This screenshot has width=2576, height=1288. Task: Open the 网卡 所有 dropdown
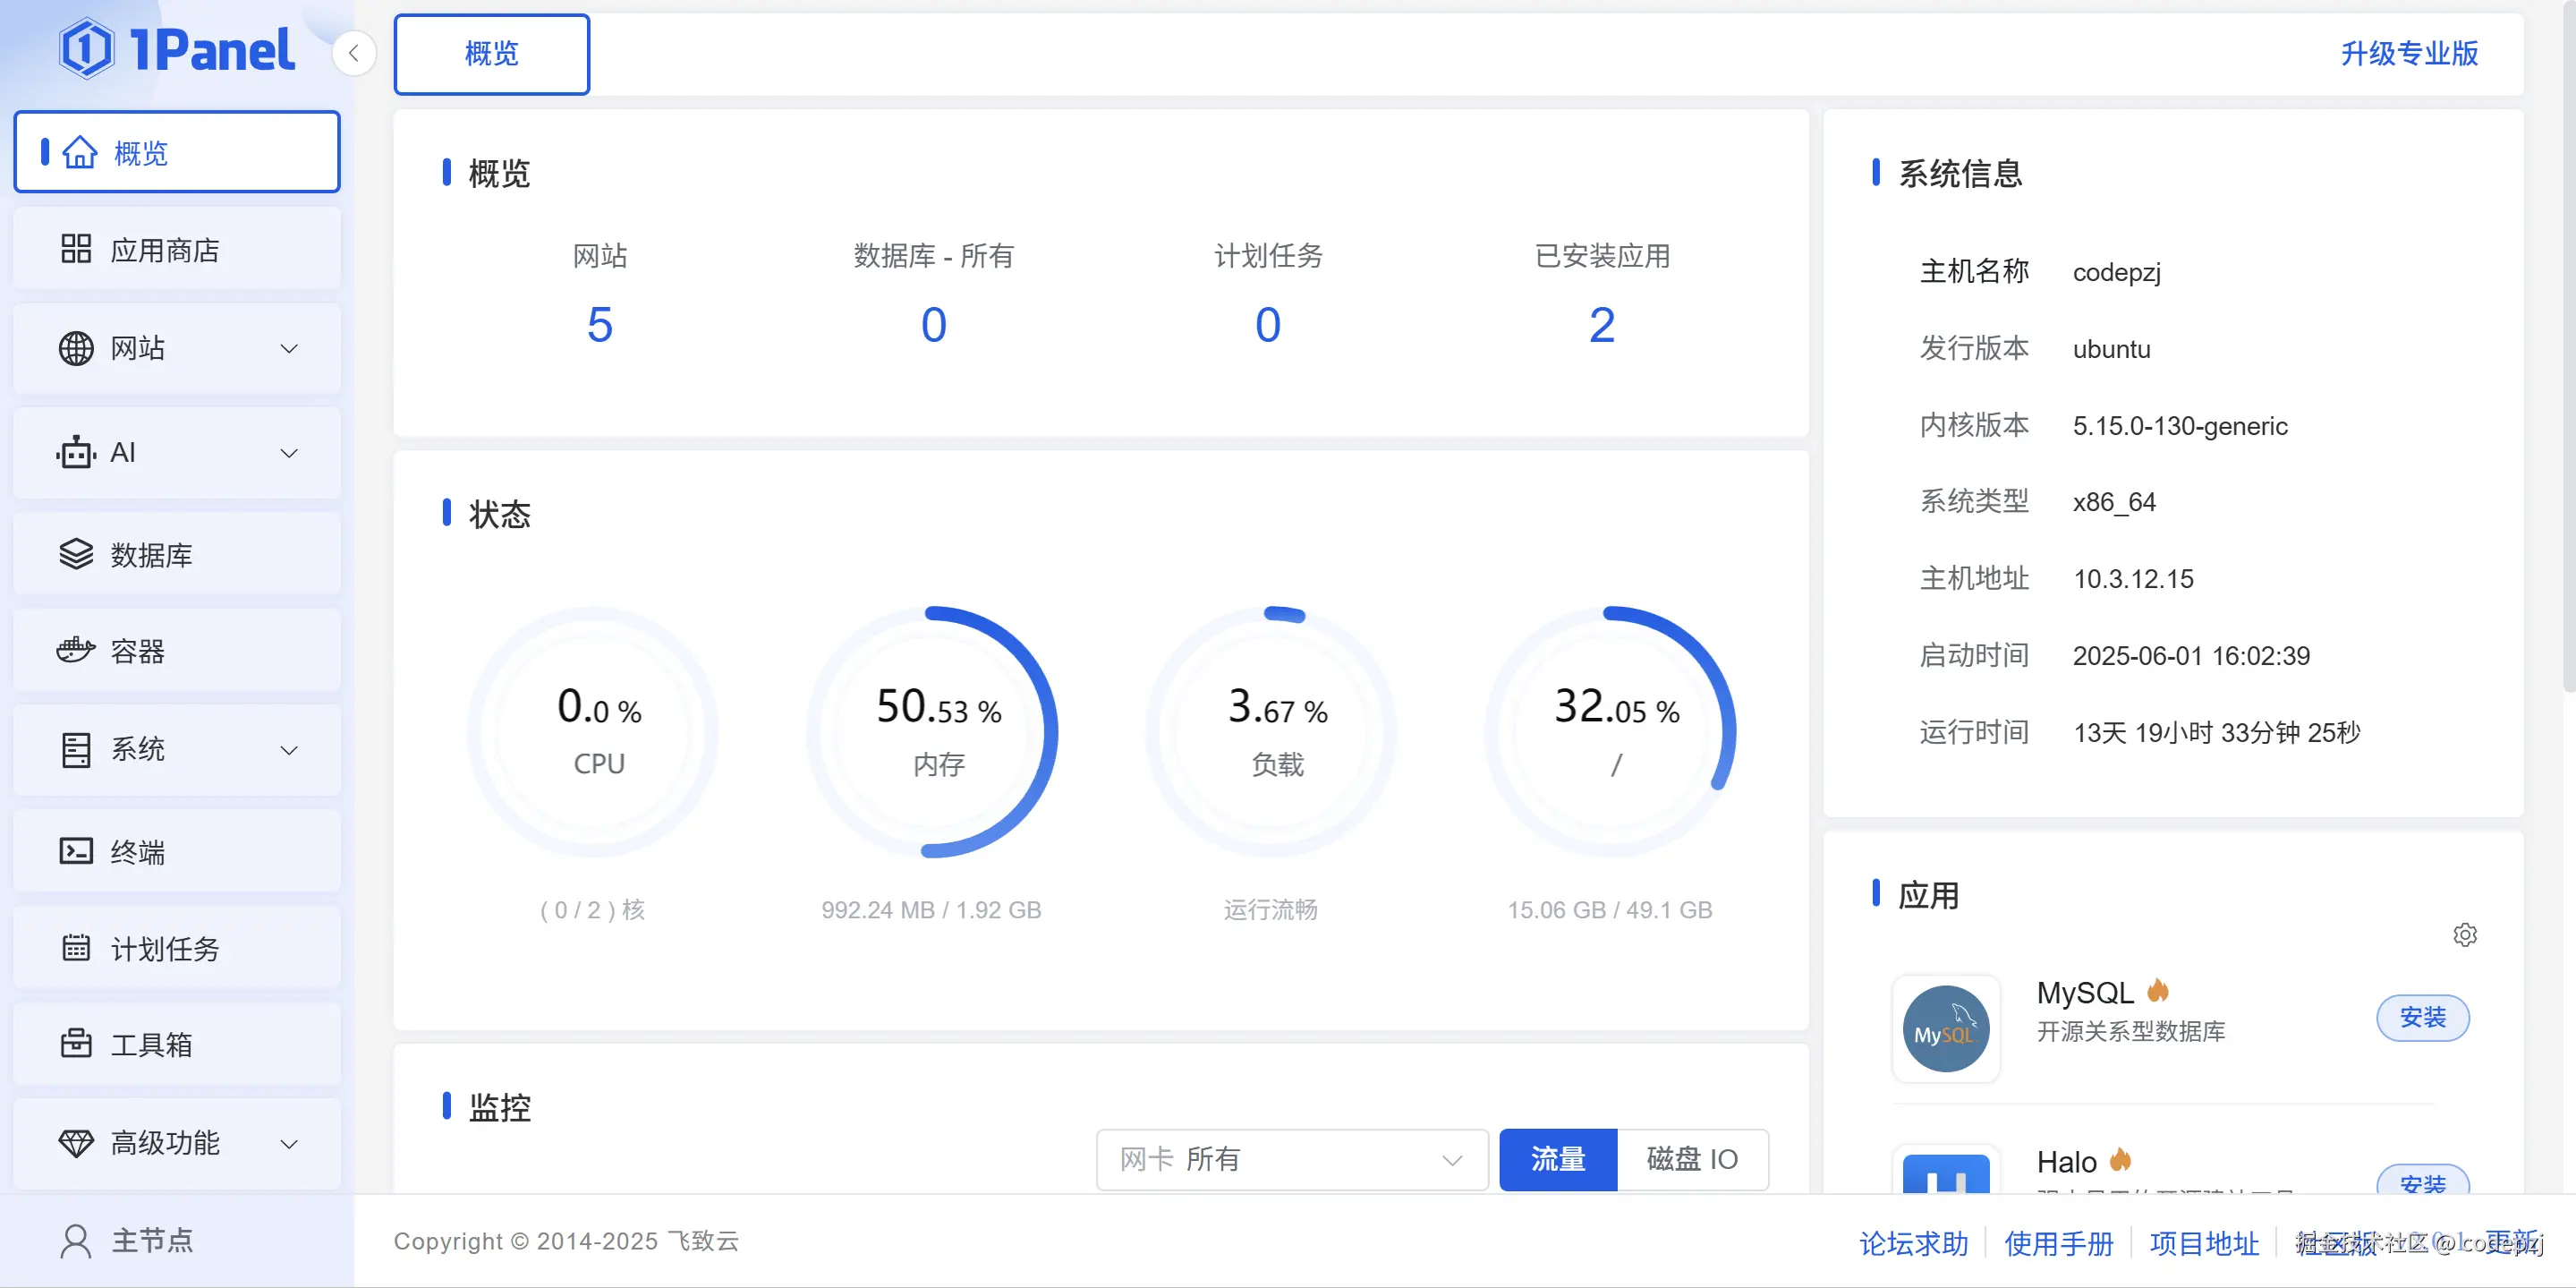pos(1292,1159)
